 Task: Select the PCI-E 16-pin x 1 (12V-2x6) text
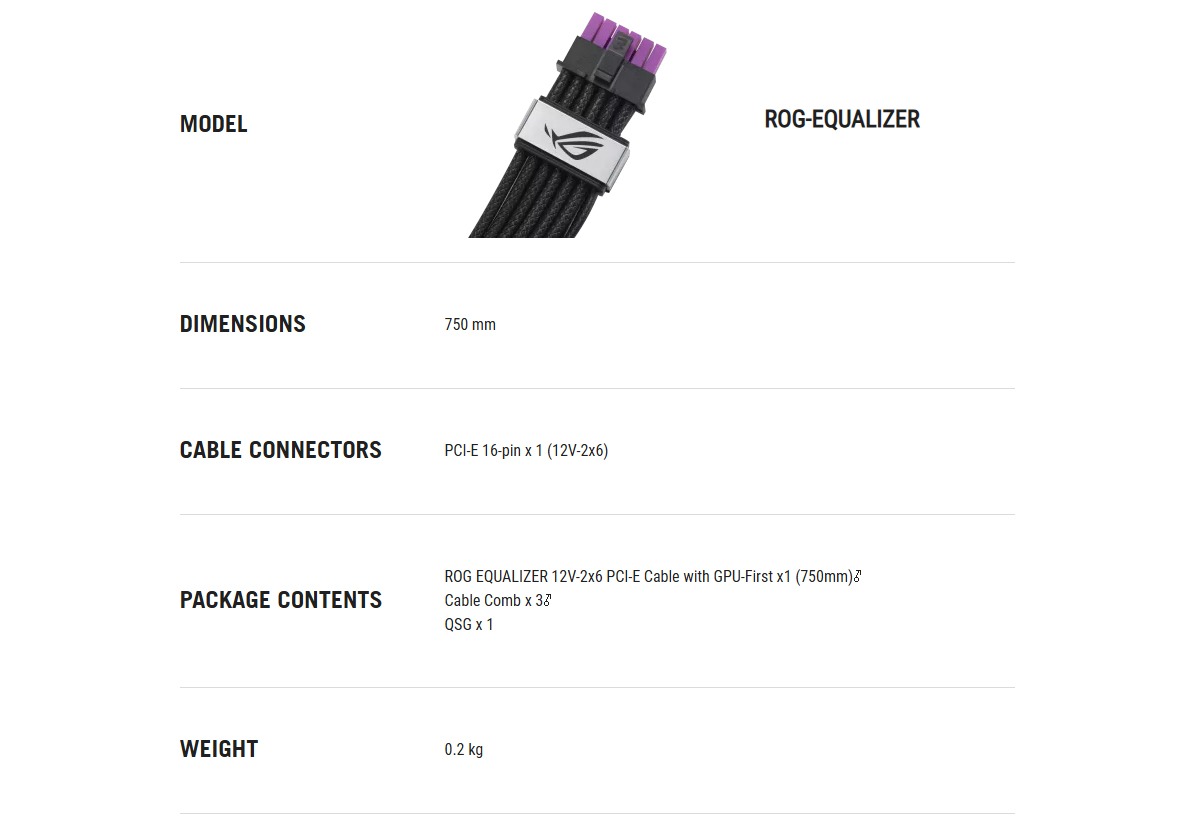526,451
